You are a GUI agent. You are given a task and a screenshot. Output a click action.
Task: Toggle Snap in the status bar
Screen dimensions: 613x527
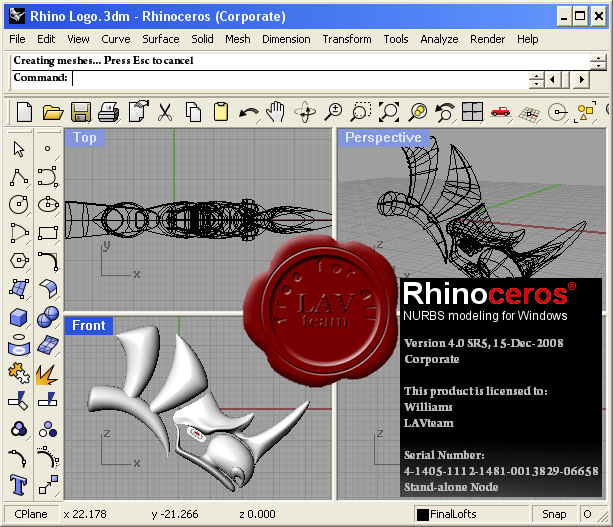pos(554,514)
